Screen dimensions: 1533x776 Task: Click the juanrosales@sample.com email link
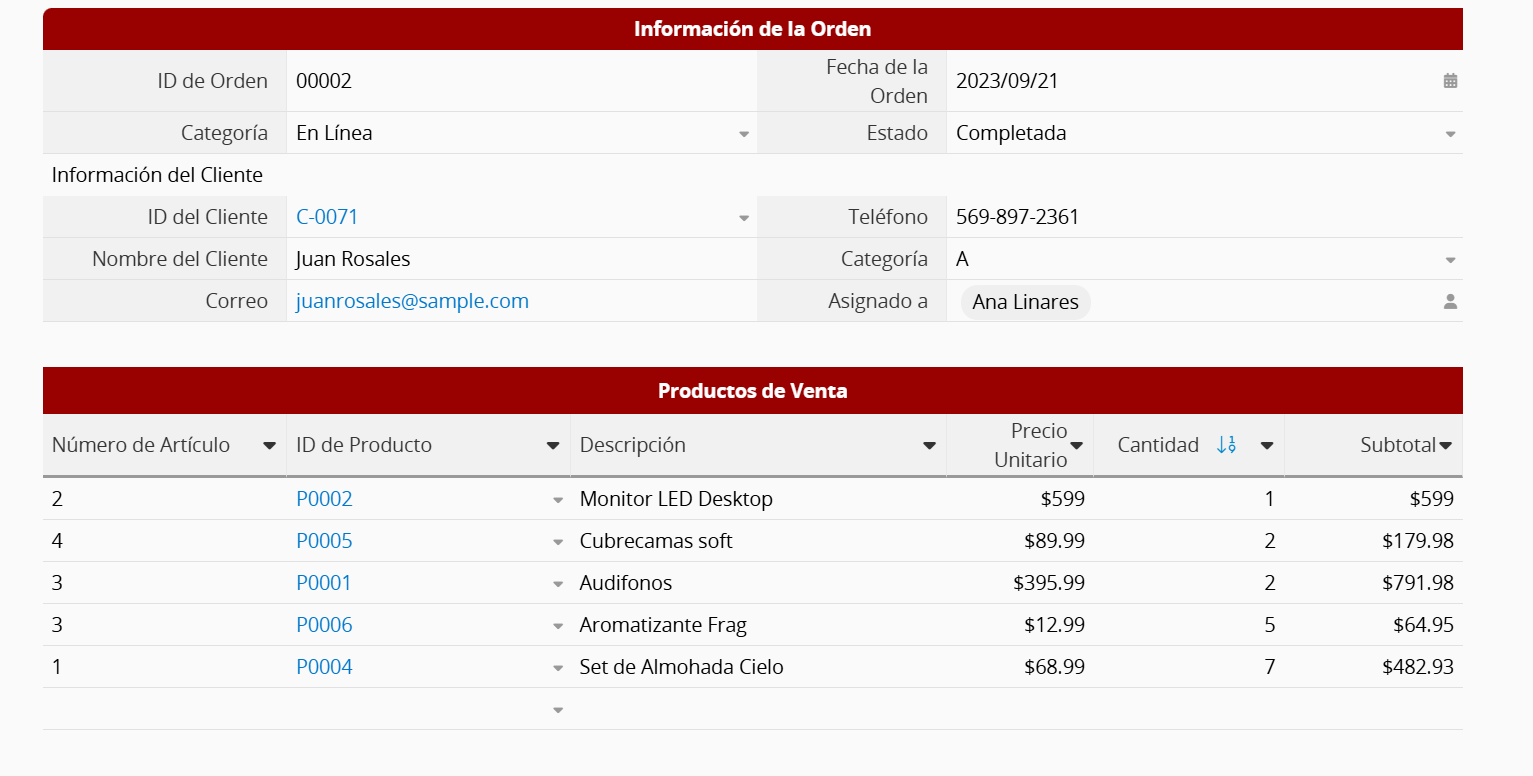pos(412,301)
